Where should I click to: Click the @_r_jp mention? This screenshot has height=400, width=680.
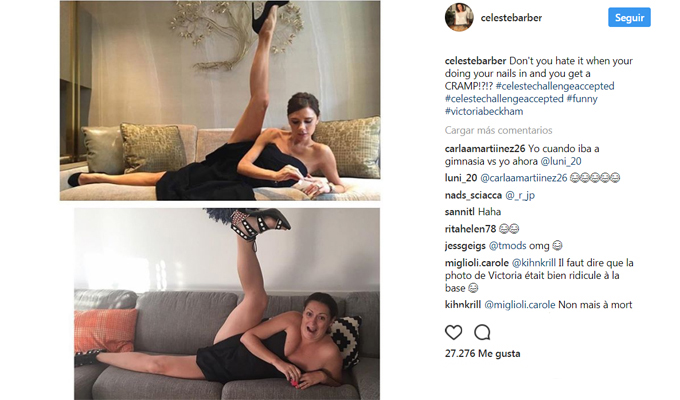coord(520,195)
